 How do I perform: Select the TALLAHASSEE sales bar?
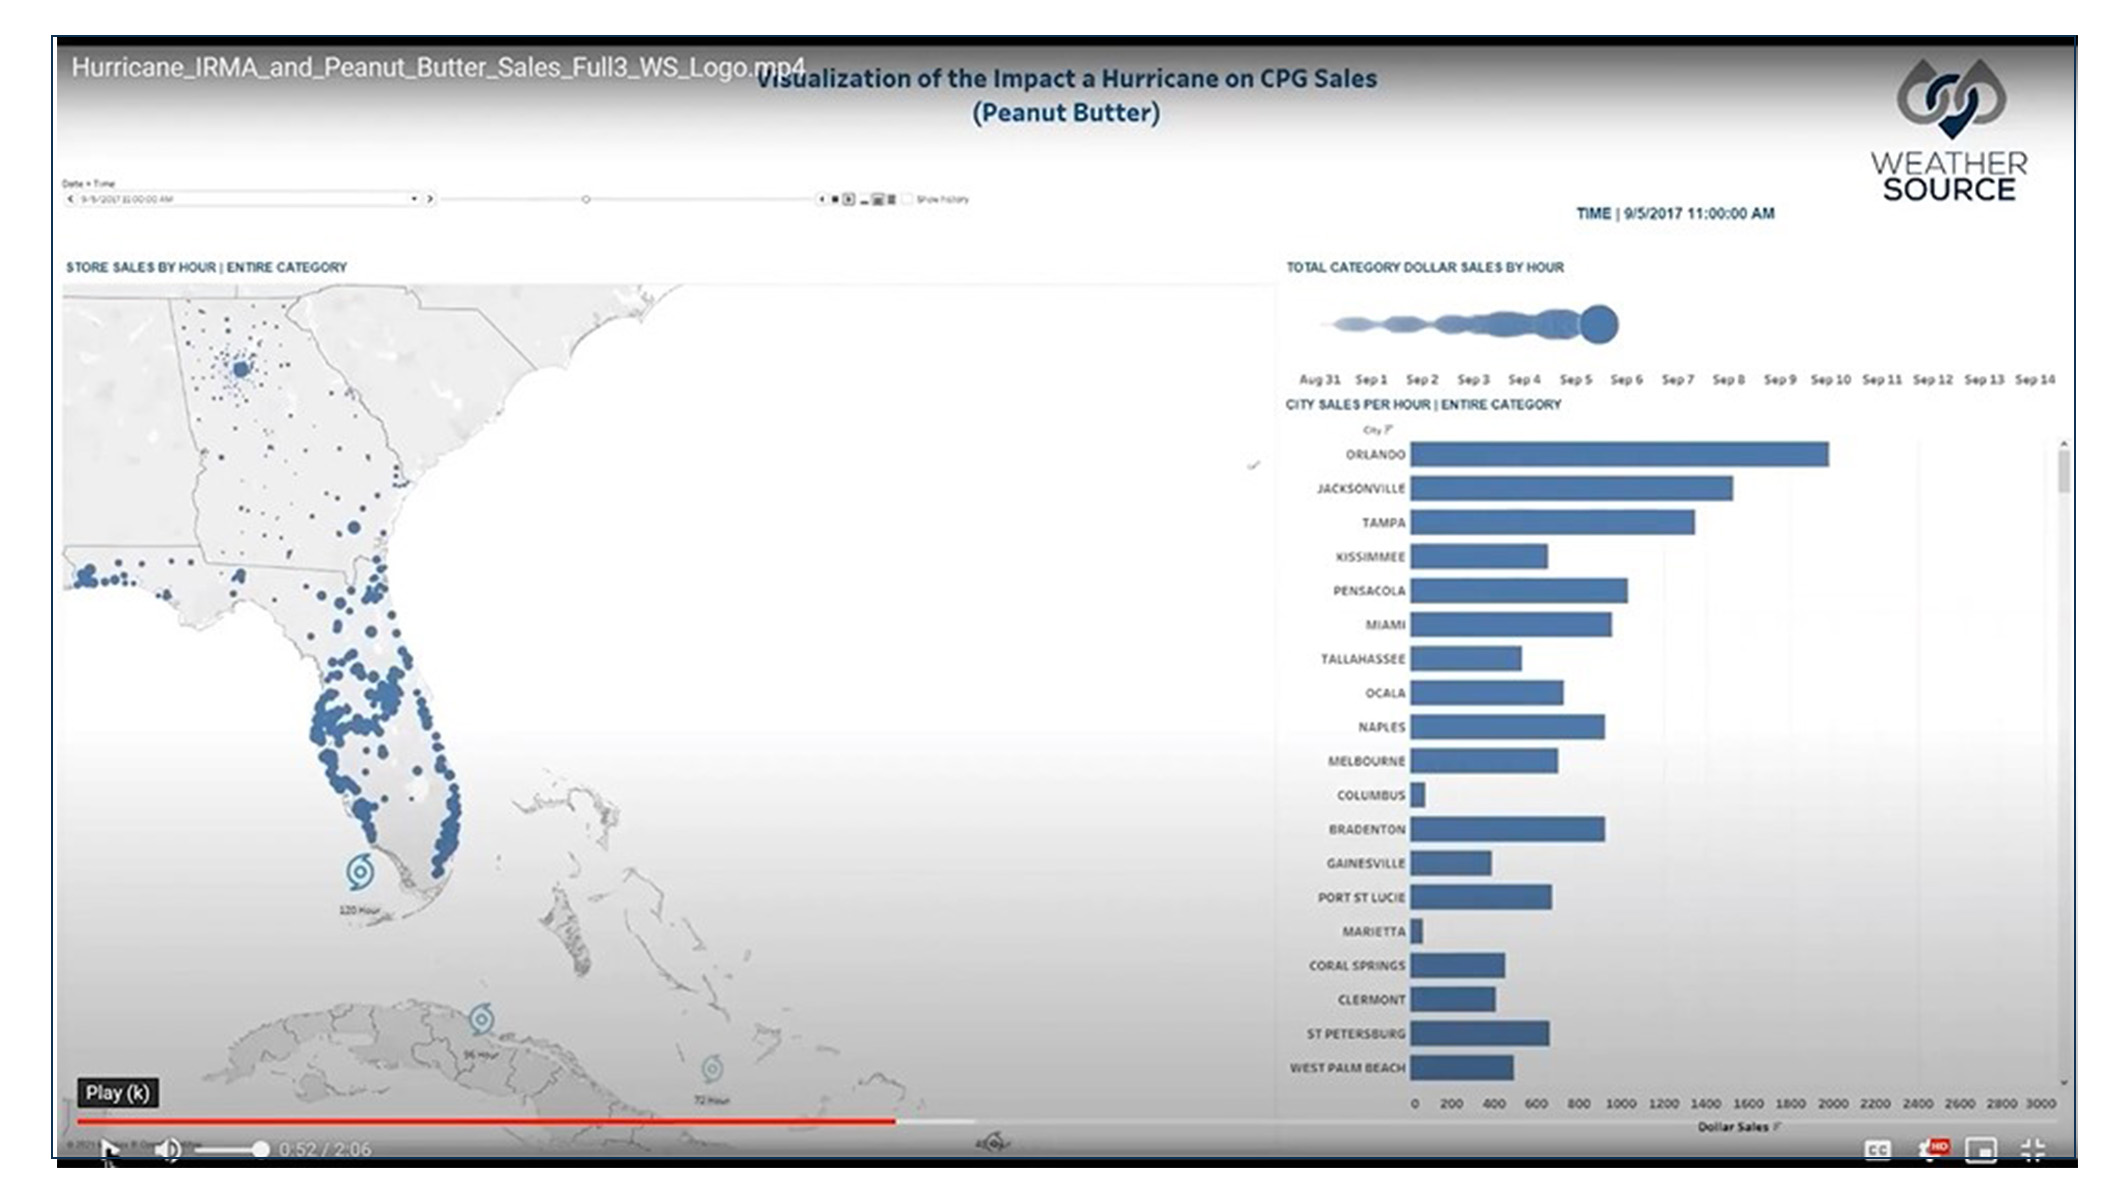1466,658
